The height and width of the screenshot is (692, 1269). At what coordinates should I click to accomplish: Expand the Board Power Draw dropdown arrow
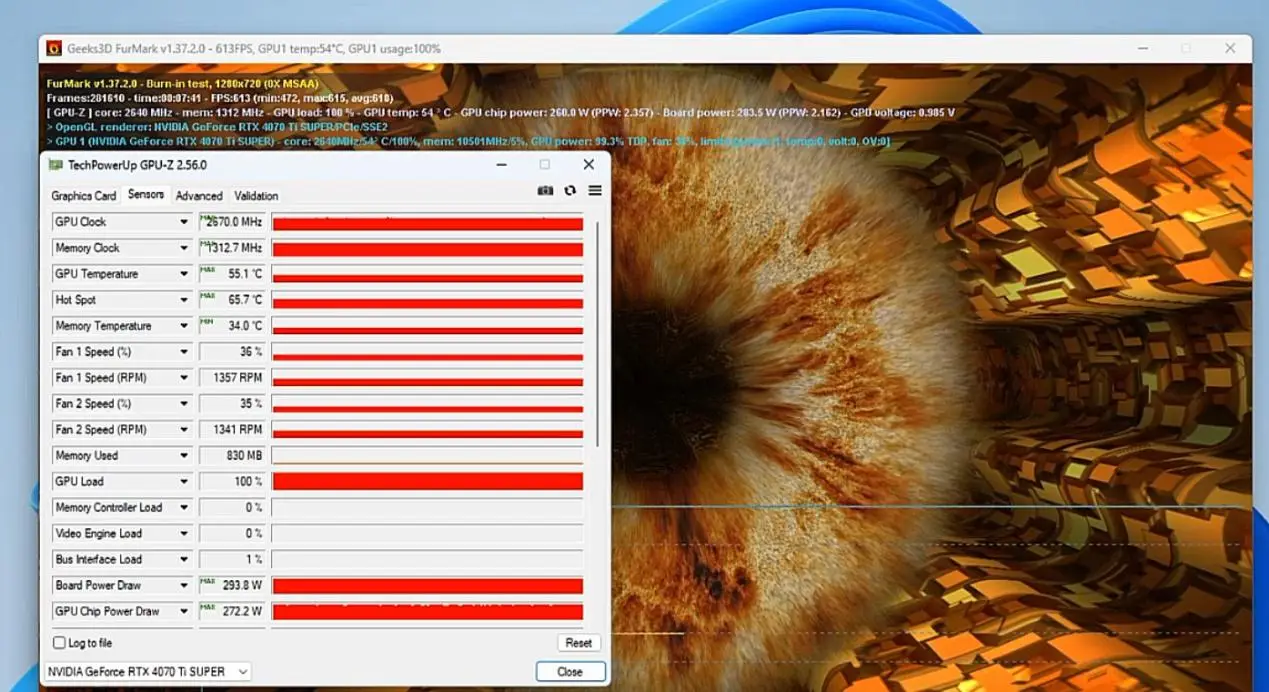pyautogui.click(x=184, y=586)
